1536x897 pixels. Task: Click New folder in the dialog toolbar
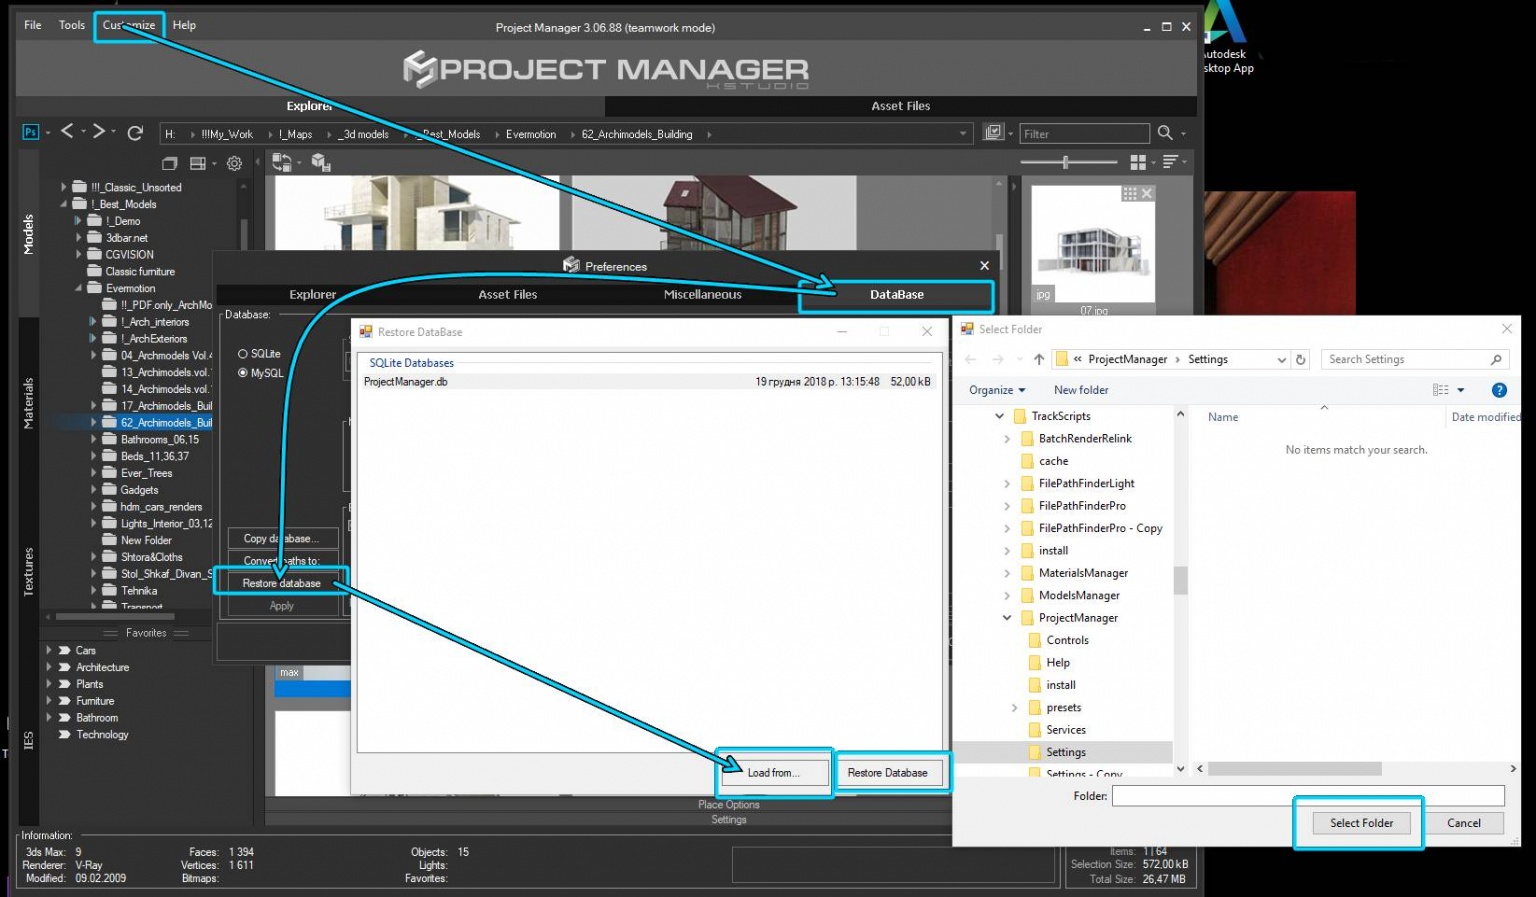[x=1081, y=390]
